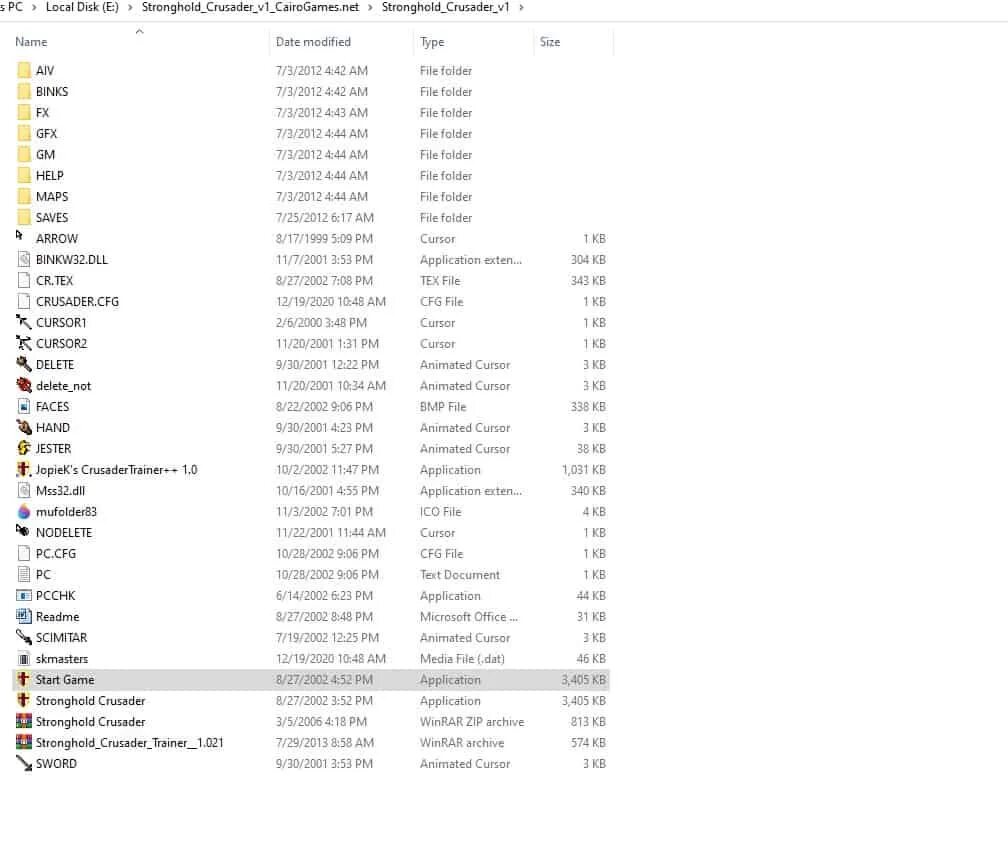Expand chevron after Stronghold_Crusader_v1_CairoGames.net
Viewport: 1008px width, 849px height.
[371, 8]
